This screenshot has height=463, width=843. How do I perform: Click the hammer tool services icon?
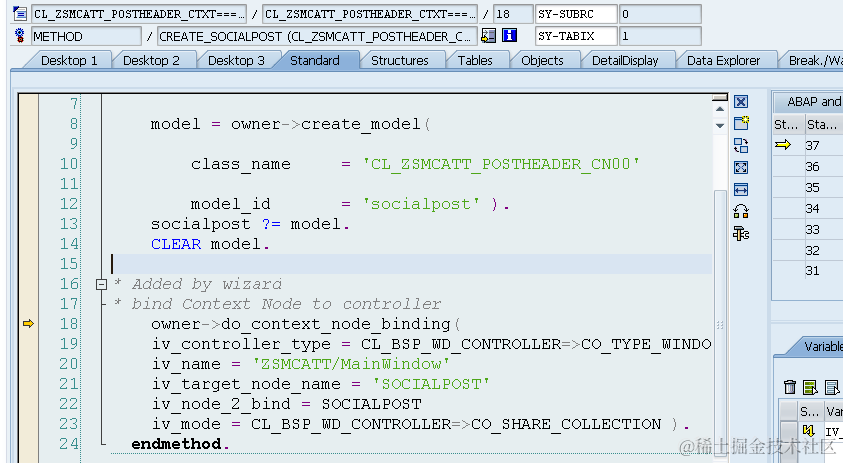[x=741, y=233]
